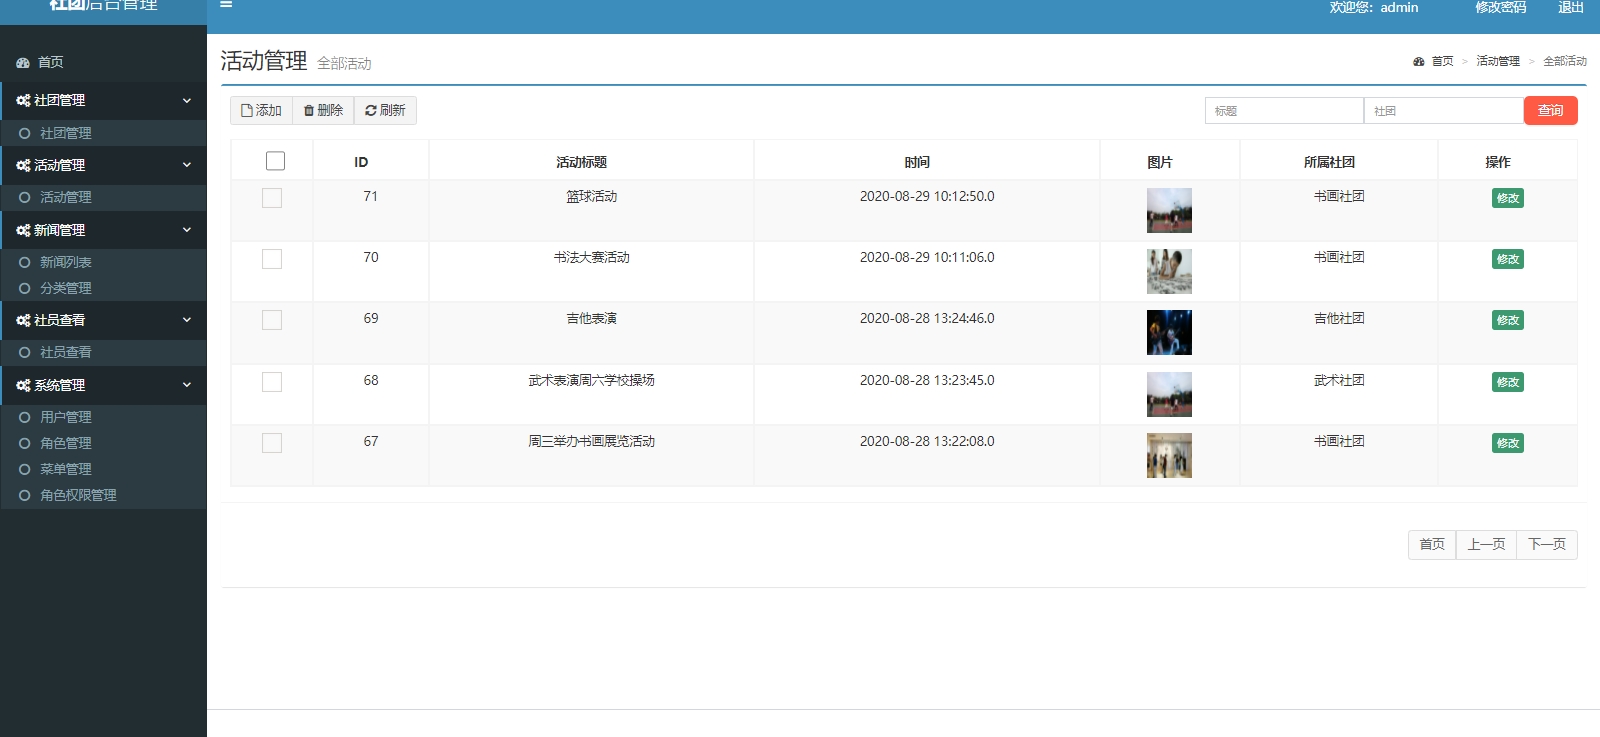
Task: Click the 全部活动 breadcrumb text
Action: (1565, 61)
